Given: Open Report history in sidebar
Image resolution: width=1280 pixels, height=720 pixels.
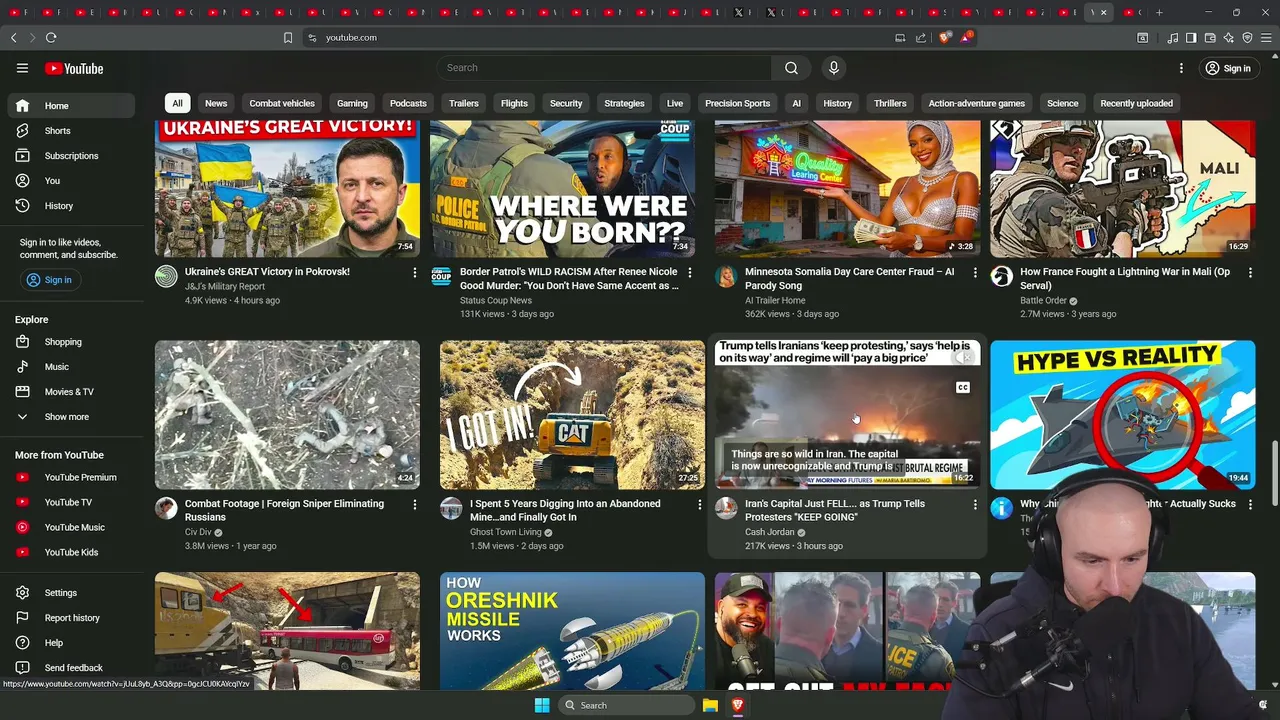Looking at the screenshot, I should pos(70,618).
